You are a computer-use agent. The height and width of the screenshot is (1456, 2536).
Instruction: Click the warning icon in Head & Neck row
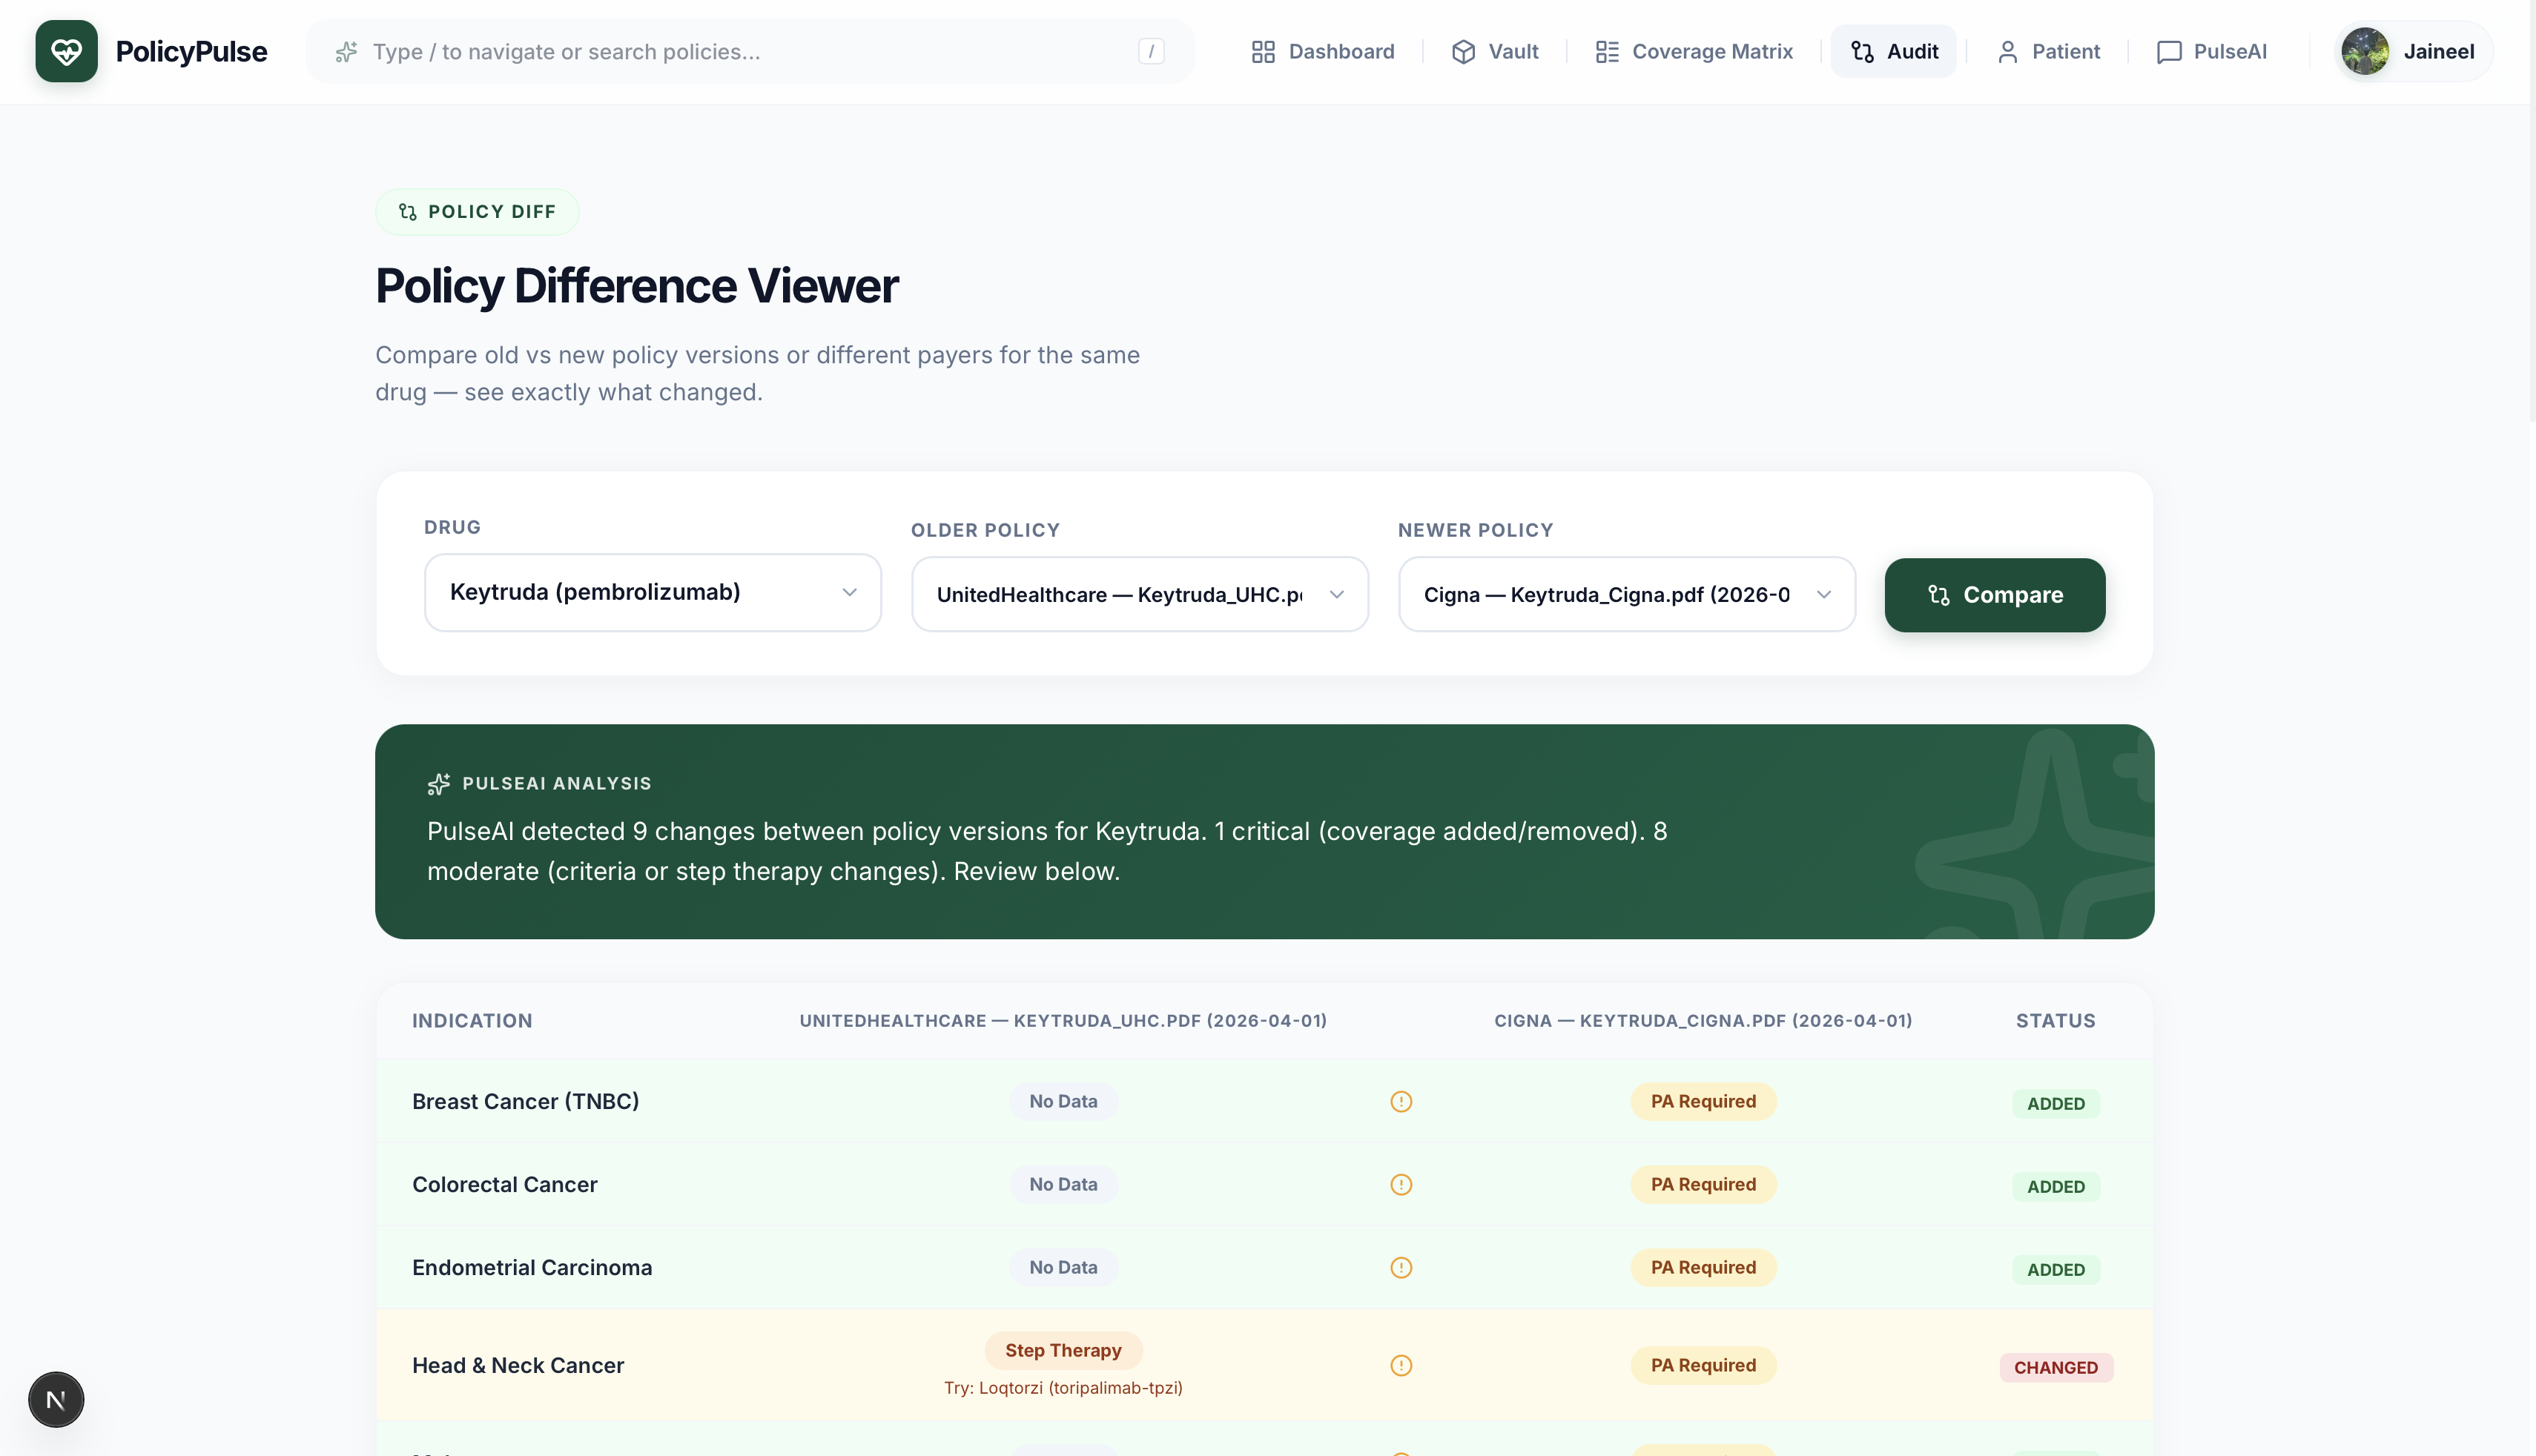(x=1401, y=1365)
